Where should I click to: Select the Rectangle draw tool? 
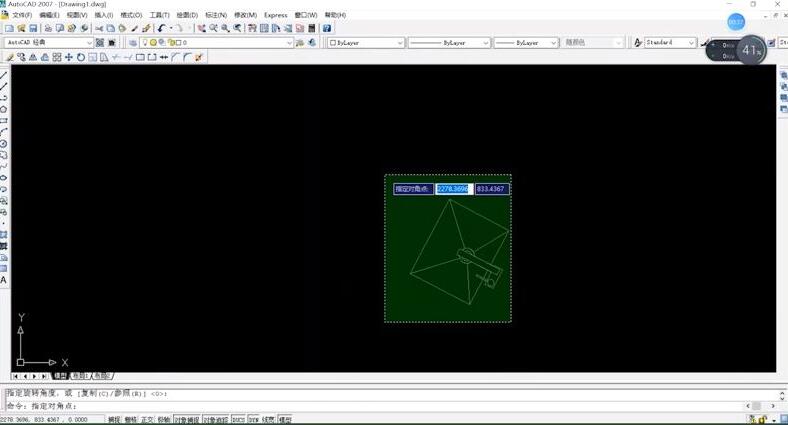pyautogui.click(x=4, y=121)
